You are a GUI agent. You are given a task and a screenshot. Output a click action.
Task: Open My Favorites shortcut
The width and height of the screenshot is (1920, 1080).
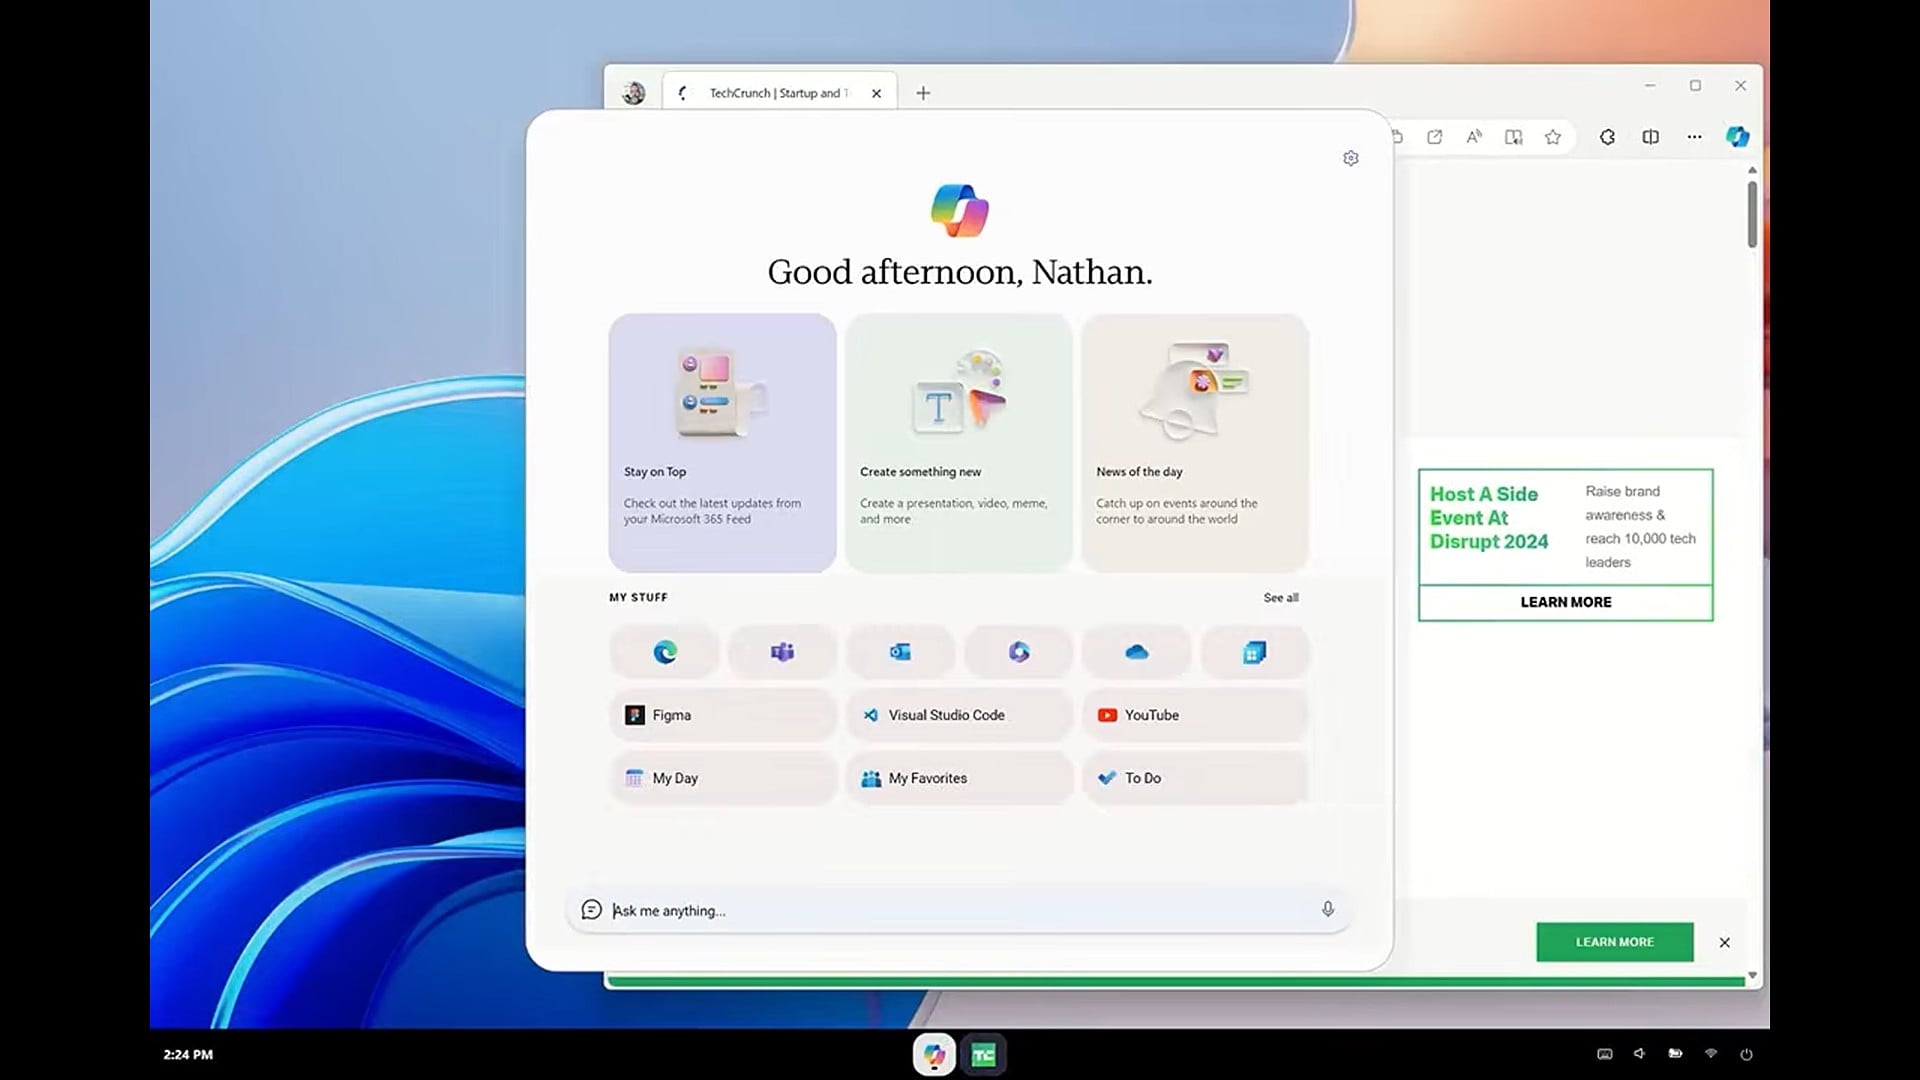point(958,778)
